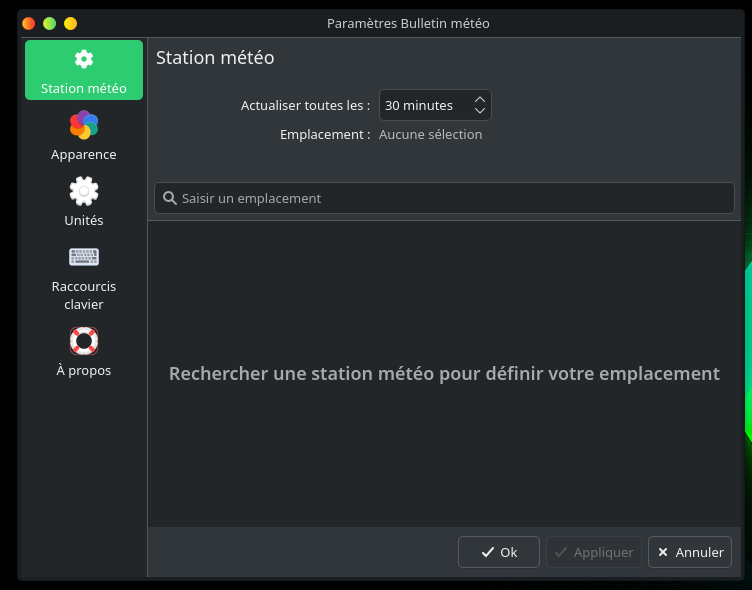
Task: Click the magnifier icon in the search field
Action: tap(170, 198)
